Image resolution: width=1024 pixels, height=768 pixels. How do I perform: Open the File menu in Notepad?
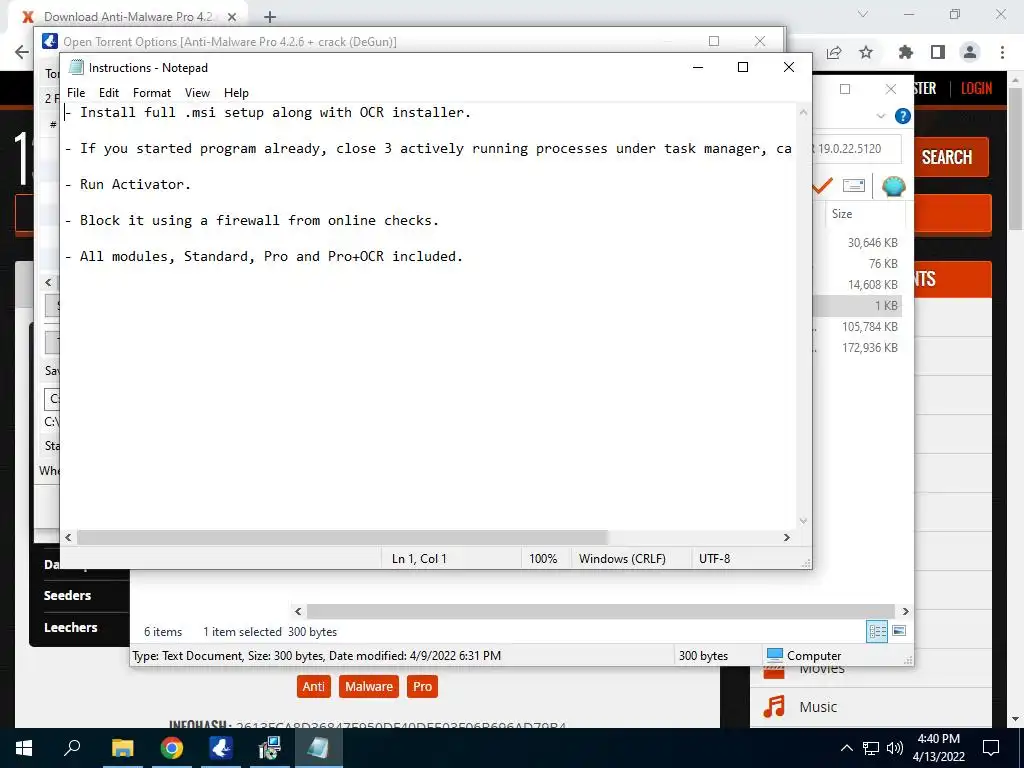point(76,93)
